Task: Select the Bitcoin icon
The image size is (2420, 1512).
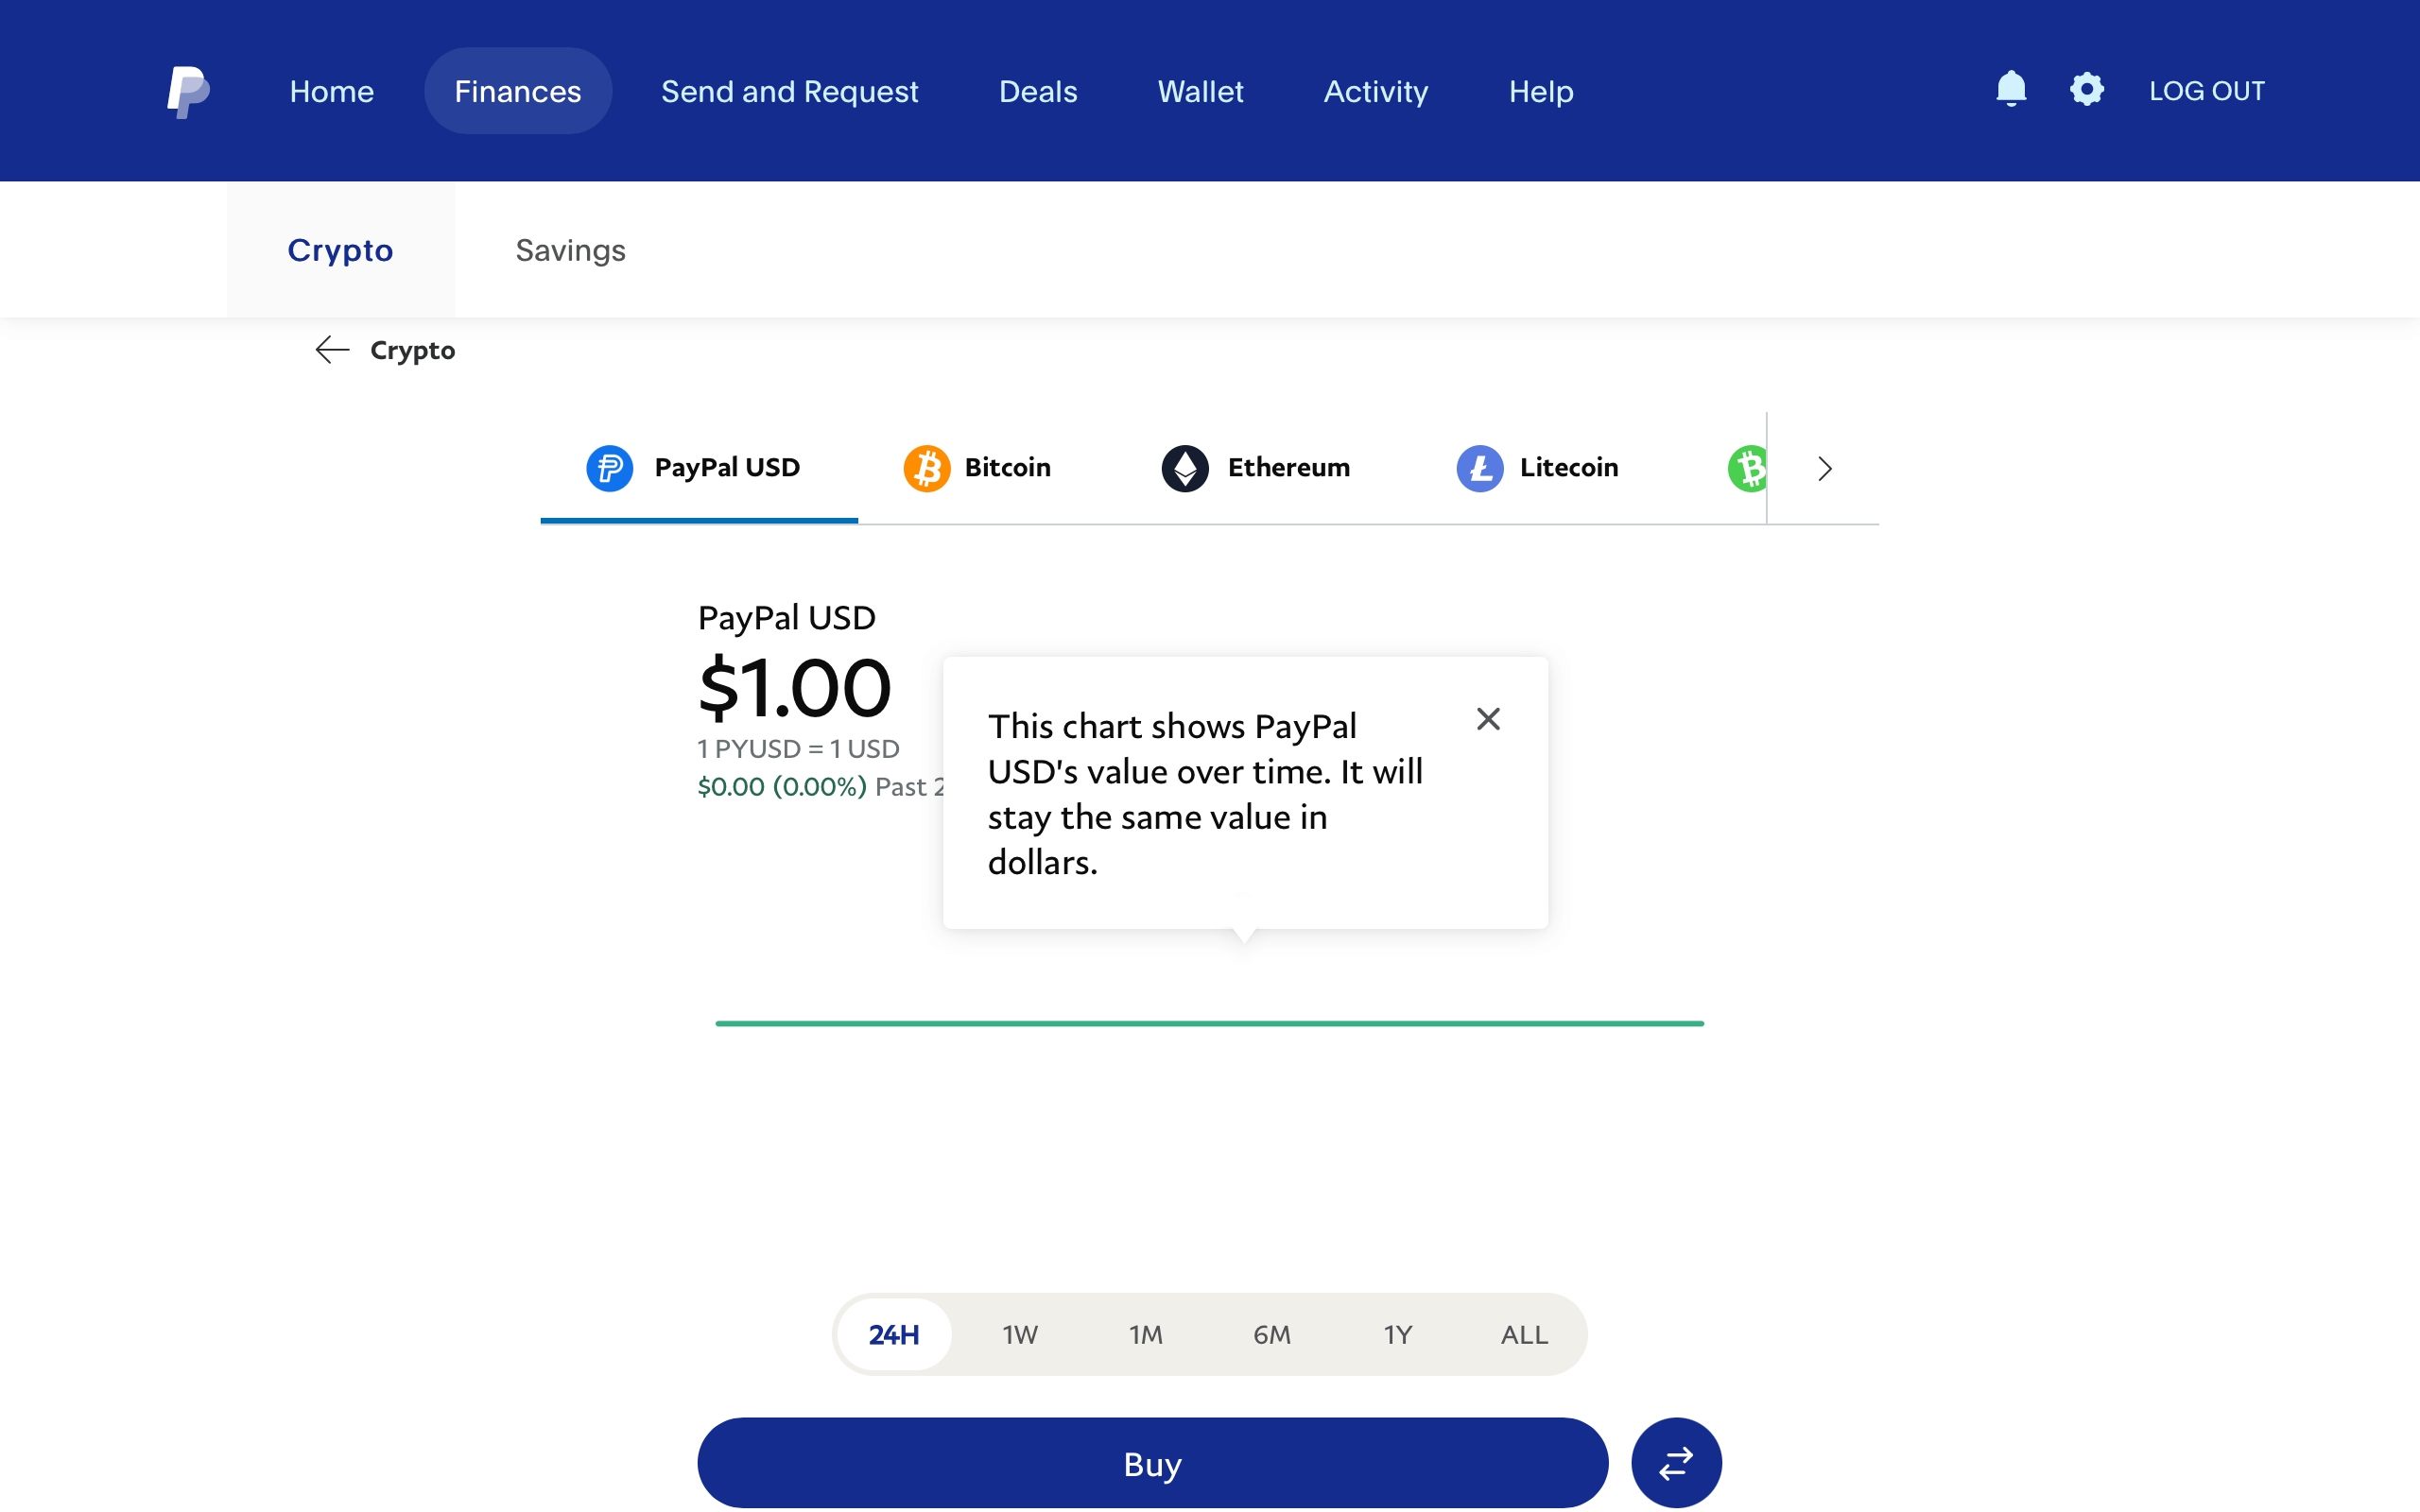Action: coord(927,467)
